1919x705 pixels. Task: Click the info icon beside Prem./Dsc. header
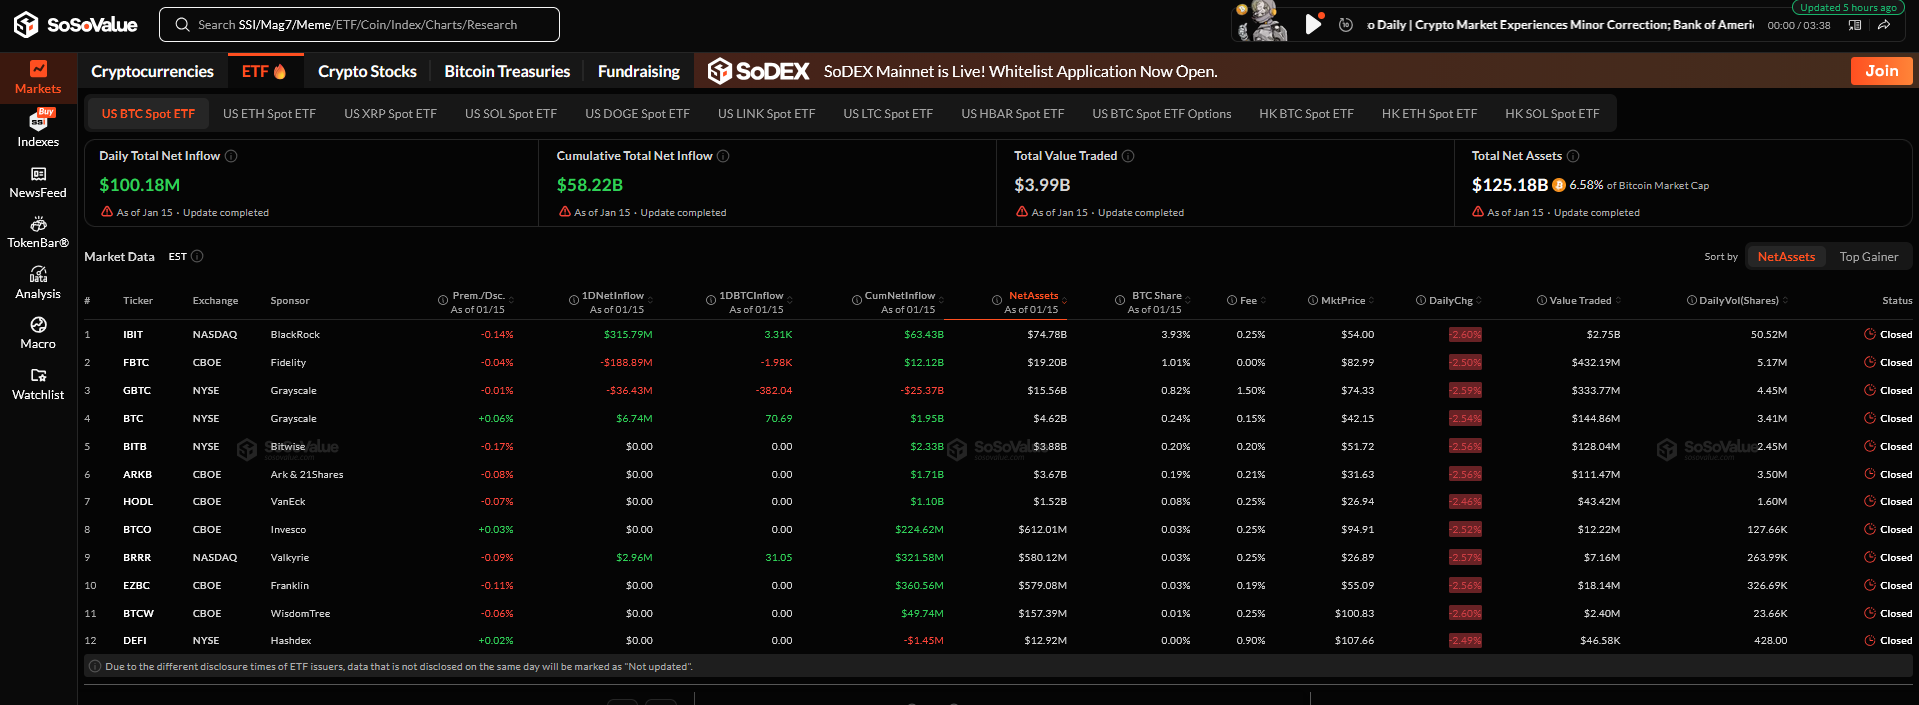pyautogui.click(x=442, y=300)
